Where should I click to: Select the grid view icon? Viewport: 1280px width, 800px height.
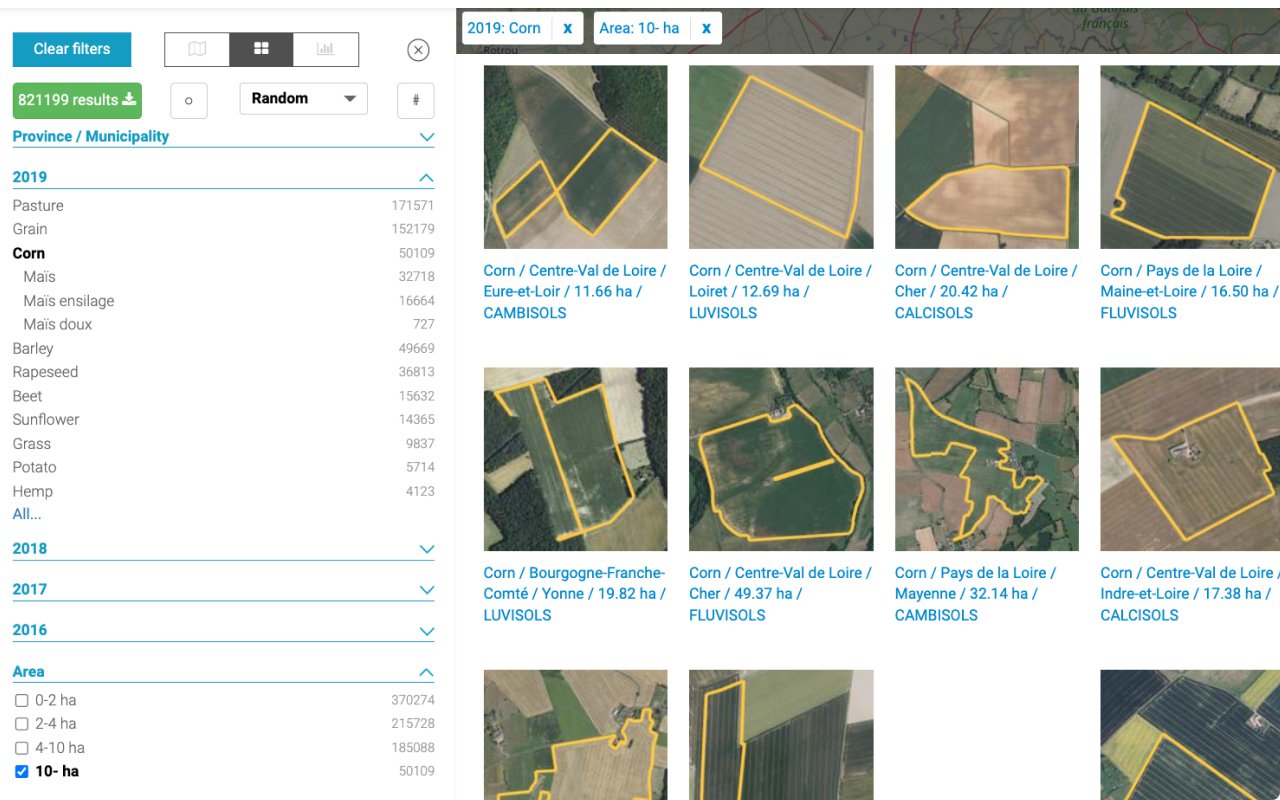[x=261, y=49]
